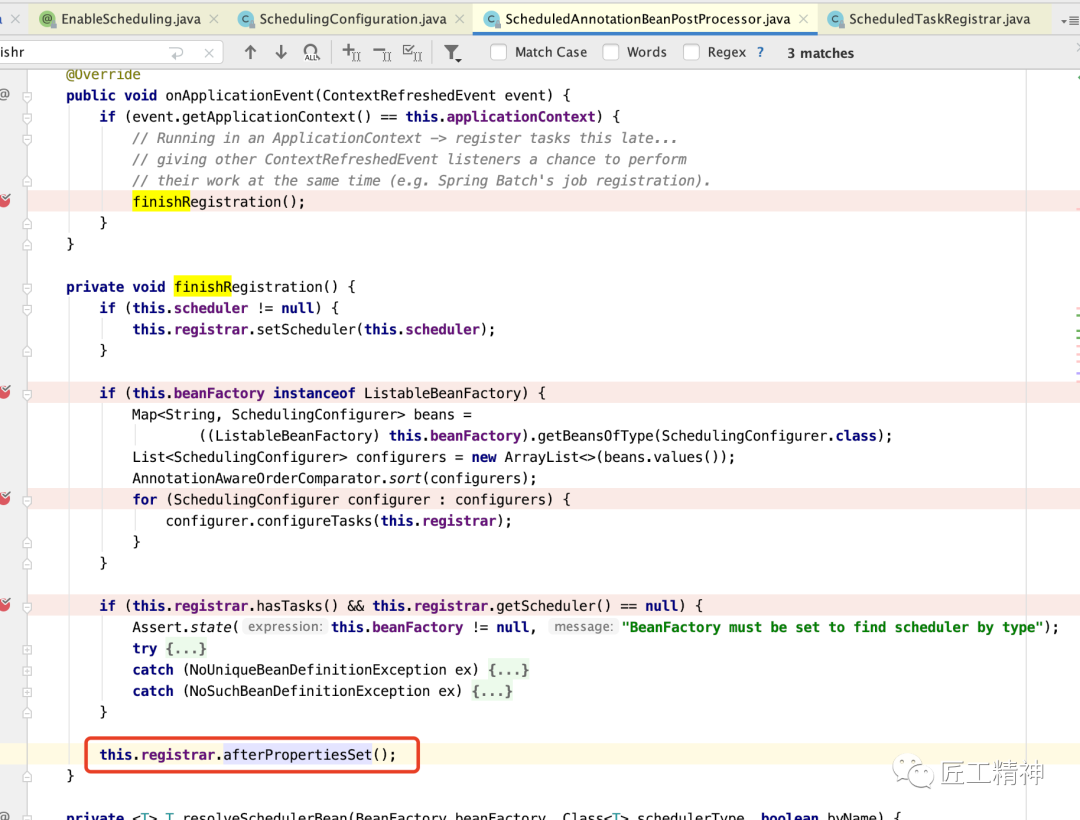This screenshot has width=1080, height=820.
Task: Expand folded {...} after NoUniqueBeanDefinitionException catch
Action: [508, 670]
